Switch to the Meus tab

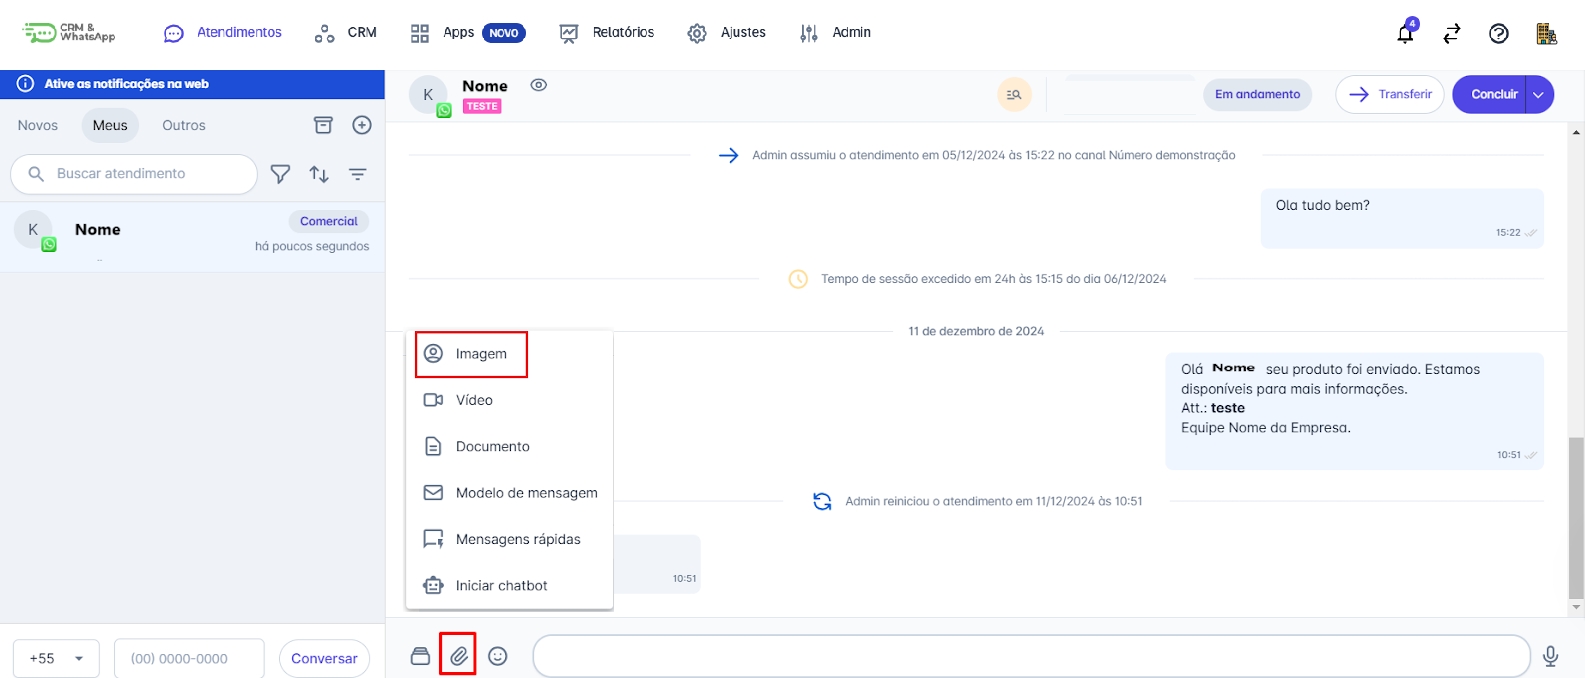(110, 125)
